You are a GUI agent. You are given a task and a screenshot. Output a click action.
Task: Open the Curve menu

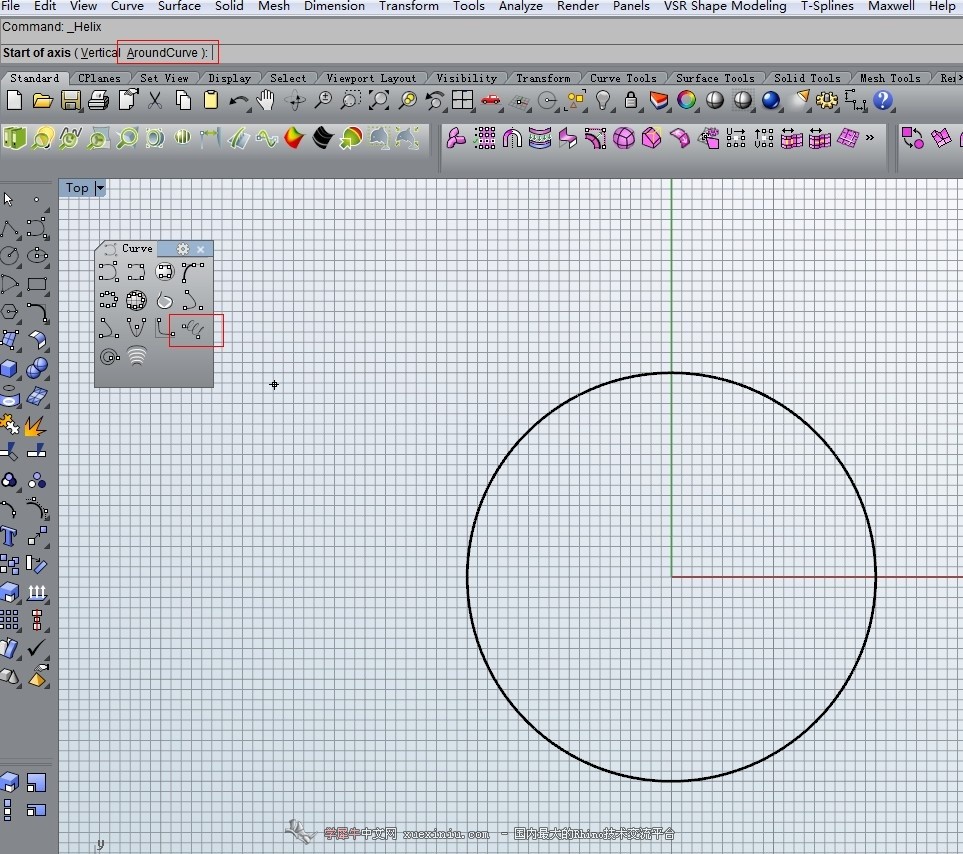coord(127,6)
